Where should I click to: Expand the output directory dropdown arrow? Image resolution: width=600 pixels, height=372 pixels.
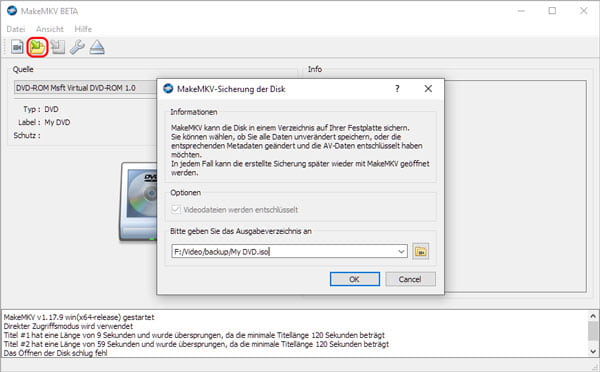tap(401, 251)
